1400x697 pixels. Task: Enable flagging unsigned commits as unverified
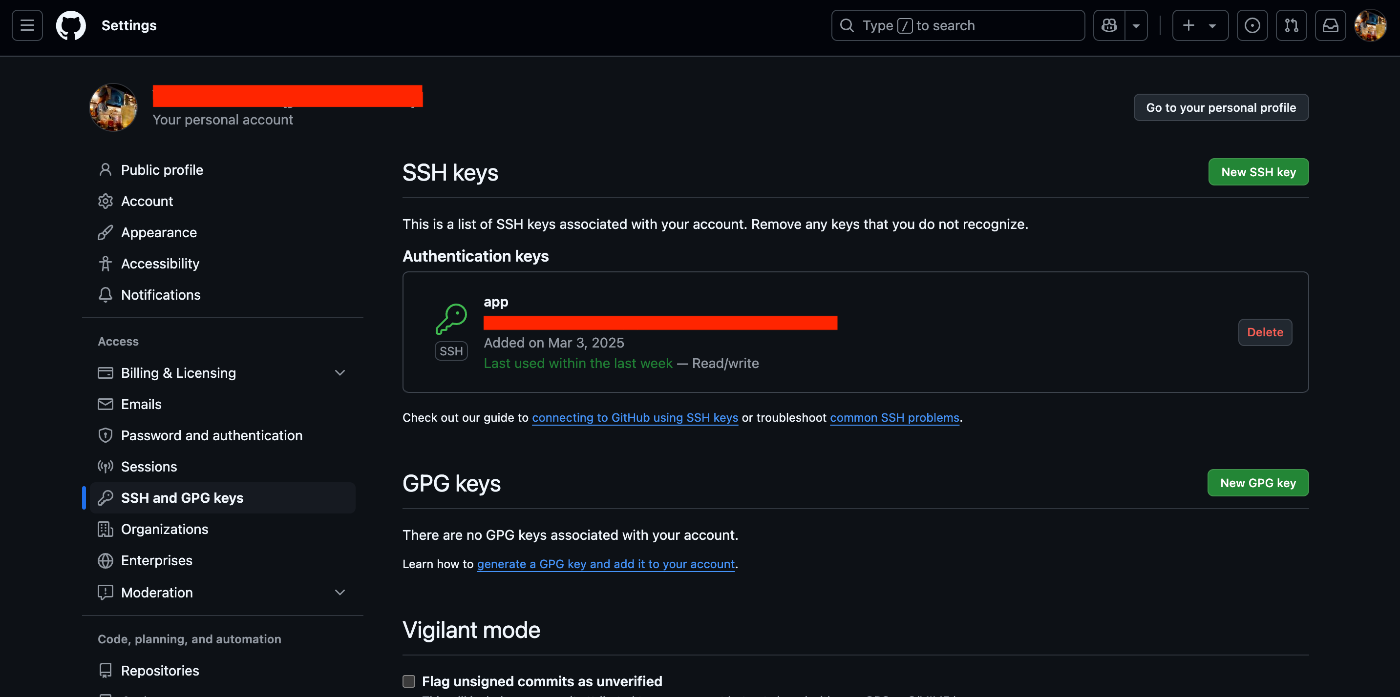409,680
